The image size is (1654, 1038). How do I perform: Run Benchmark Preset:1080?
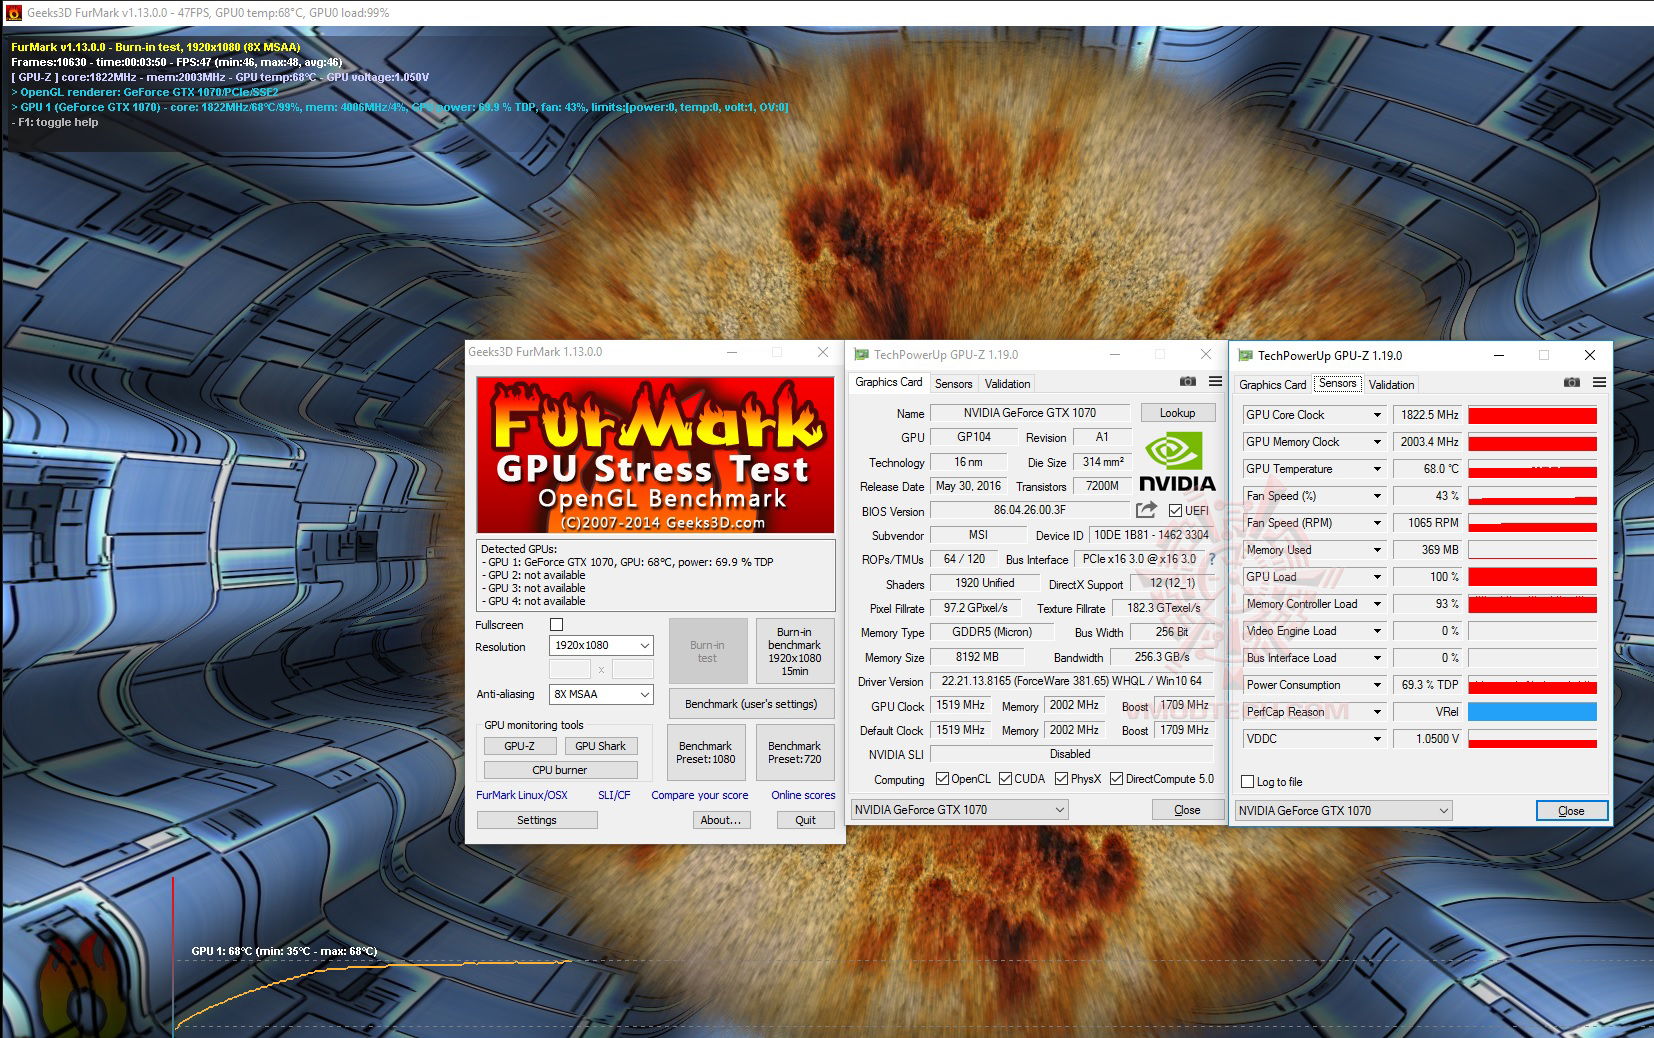click(705, 753)
